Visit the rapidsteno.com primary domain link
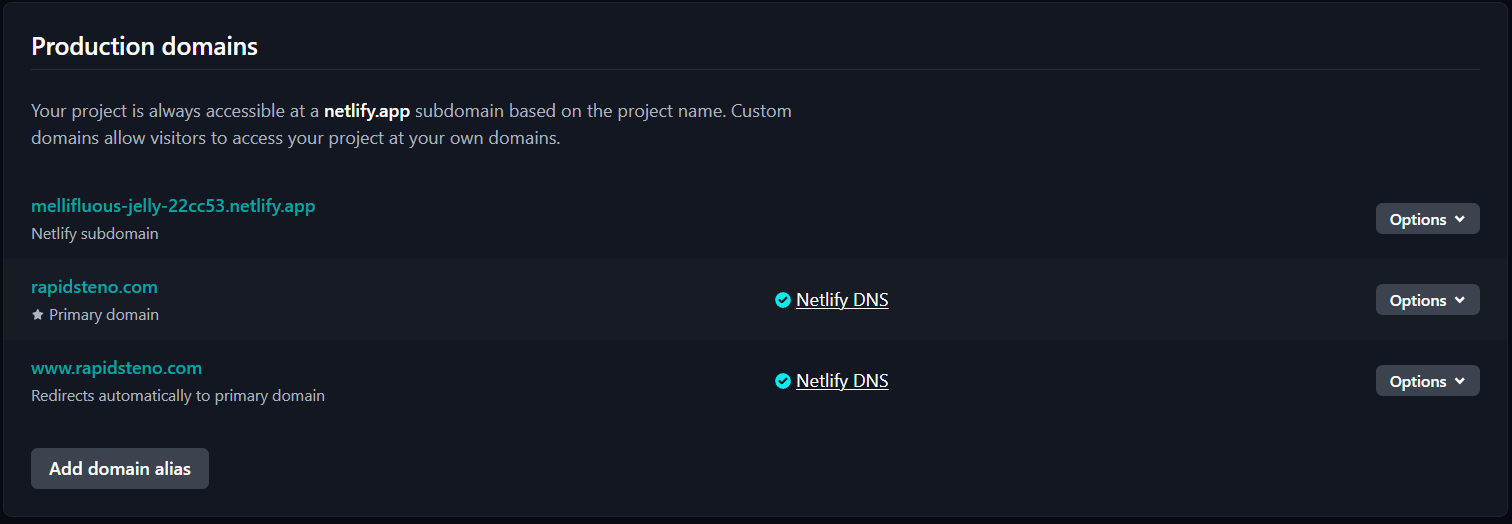This screenshot has height=524, width=1512. (94, 287)
